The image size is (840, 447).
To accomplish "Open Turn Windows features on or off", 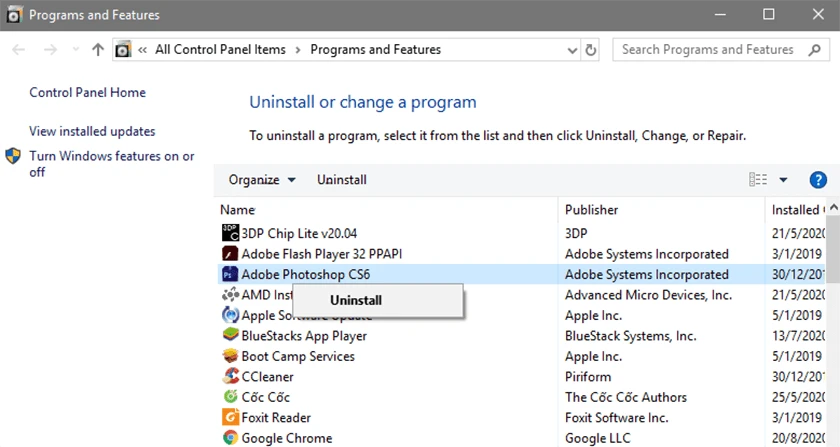I will (x=111, y=164).
